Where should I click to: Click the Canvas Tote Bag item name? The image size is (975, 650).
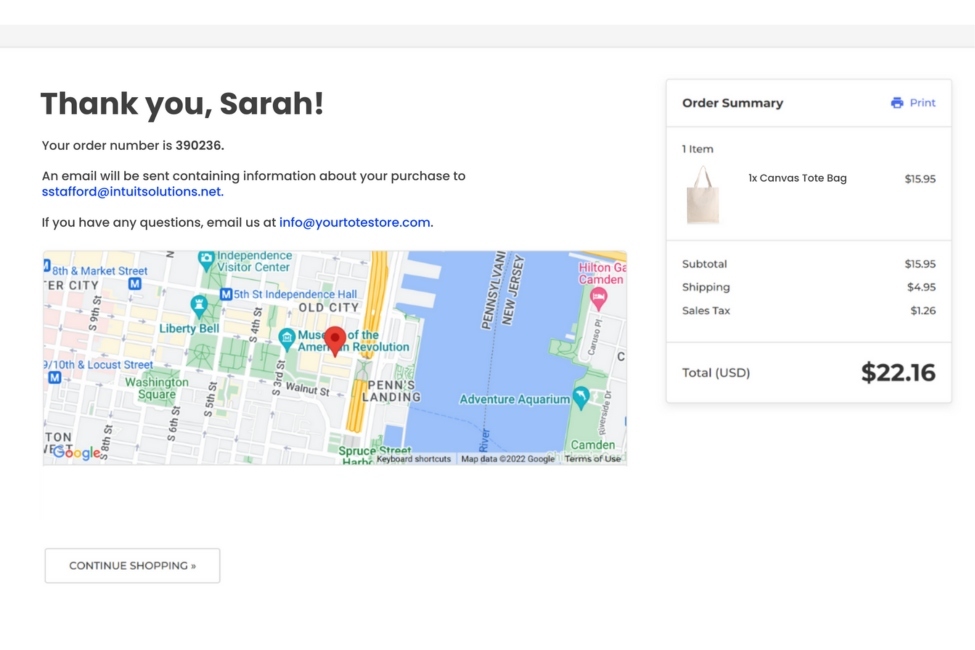coord(797,178)
